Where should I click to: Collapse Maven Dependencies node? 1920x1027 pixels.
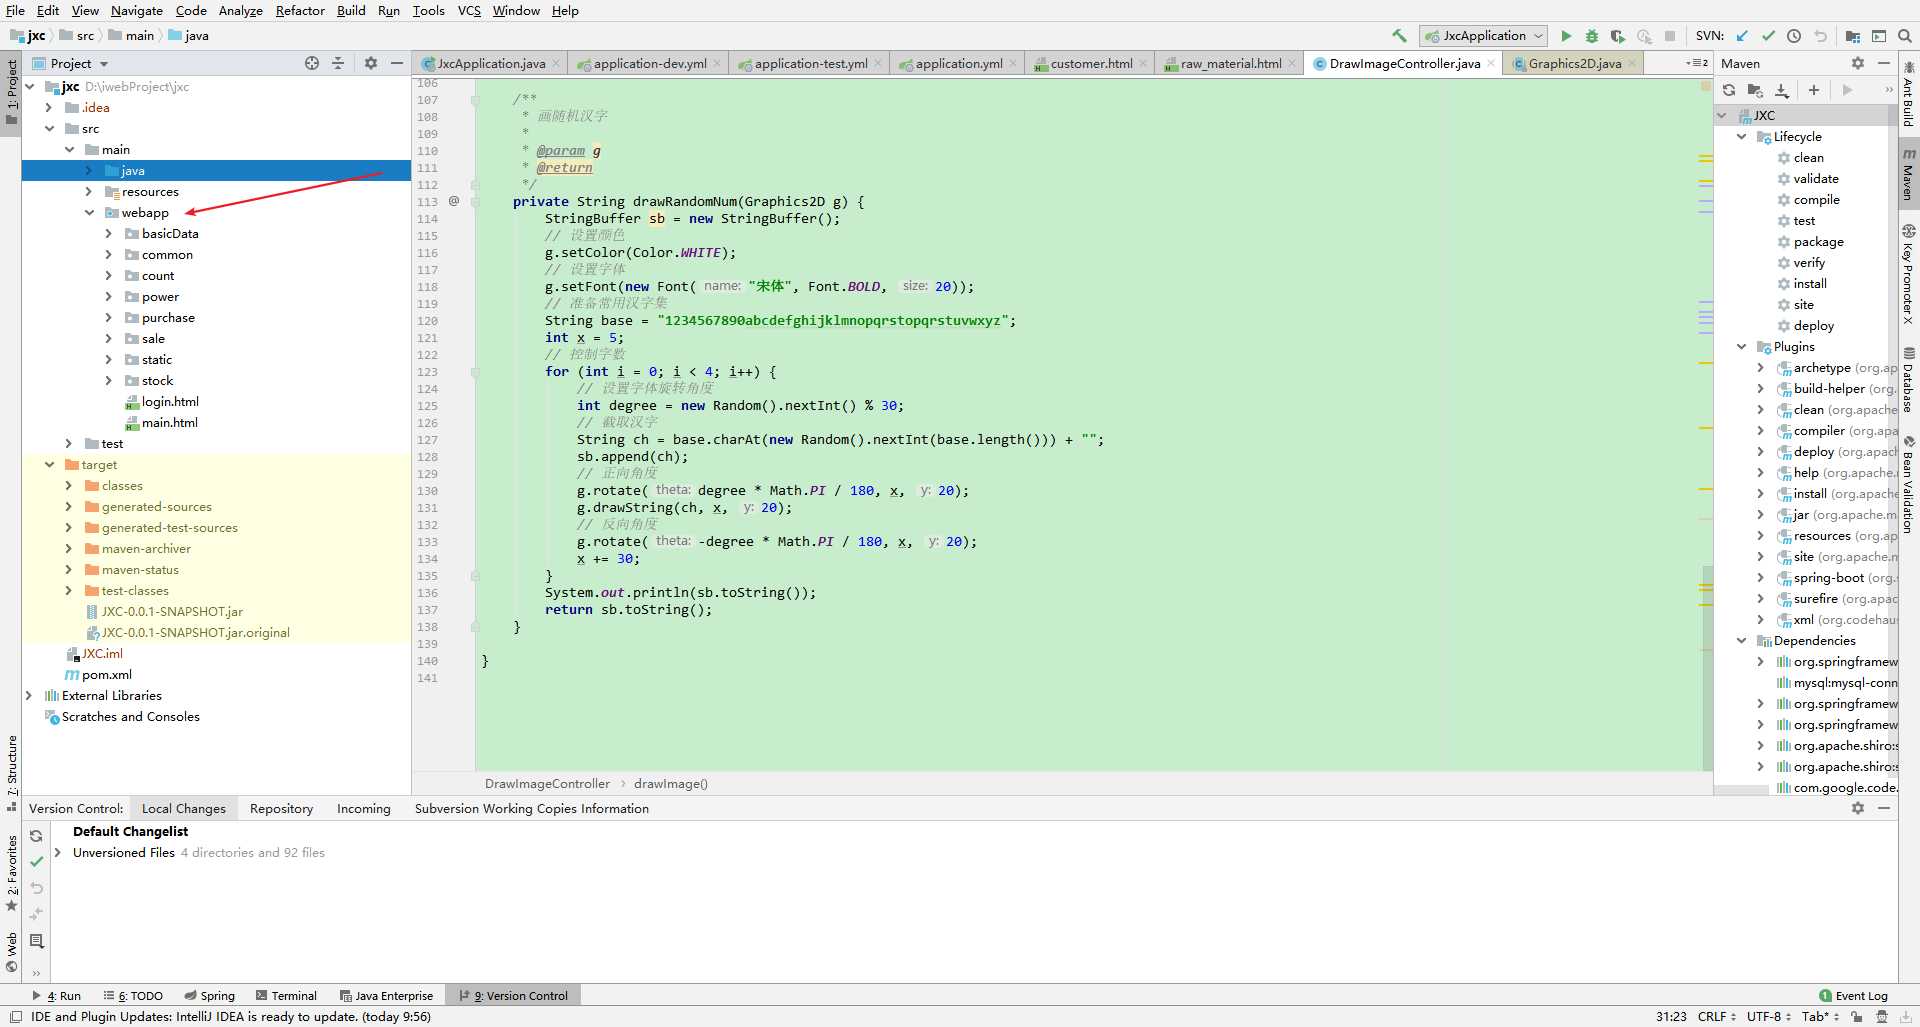click(x=1742, y=641)
